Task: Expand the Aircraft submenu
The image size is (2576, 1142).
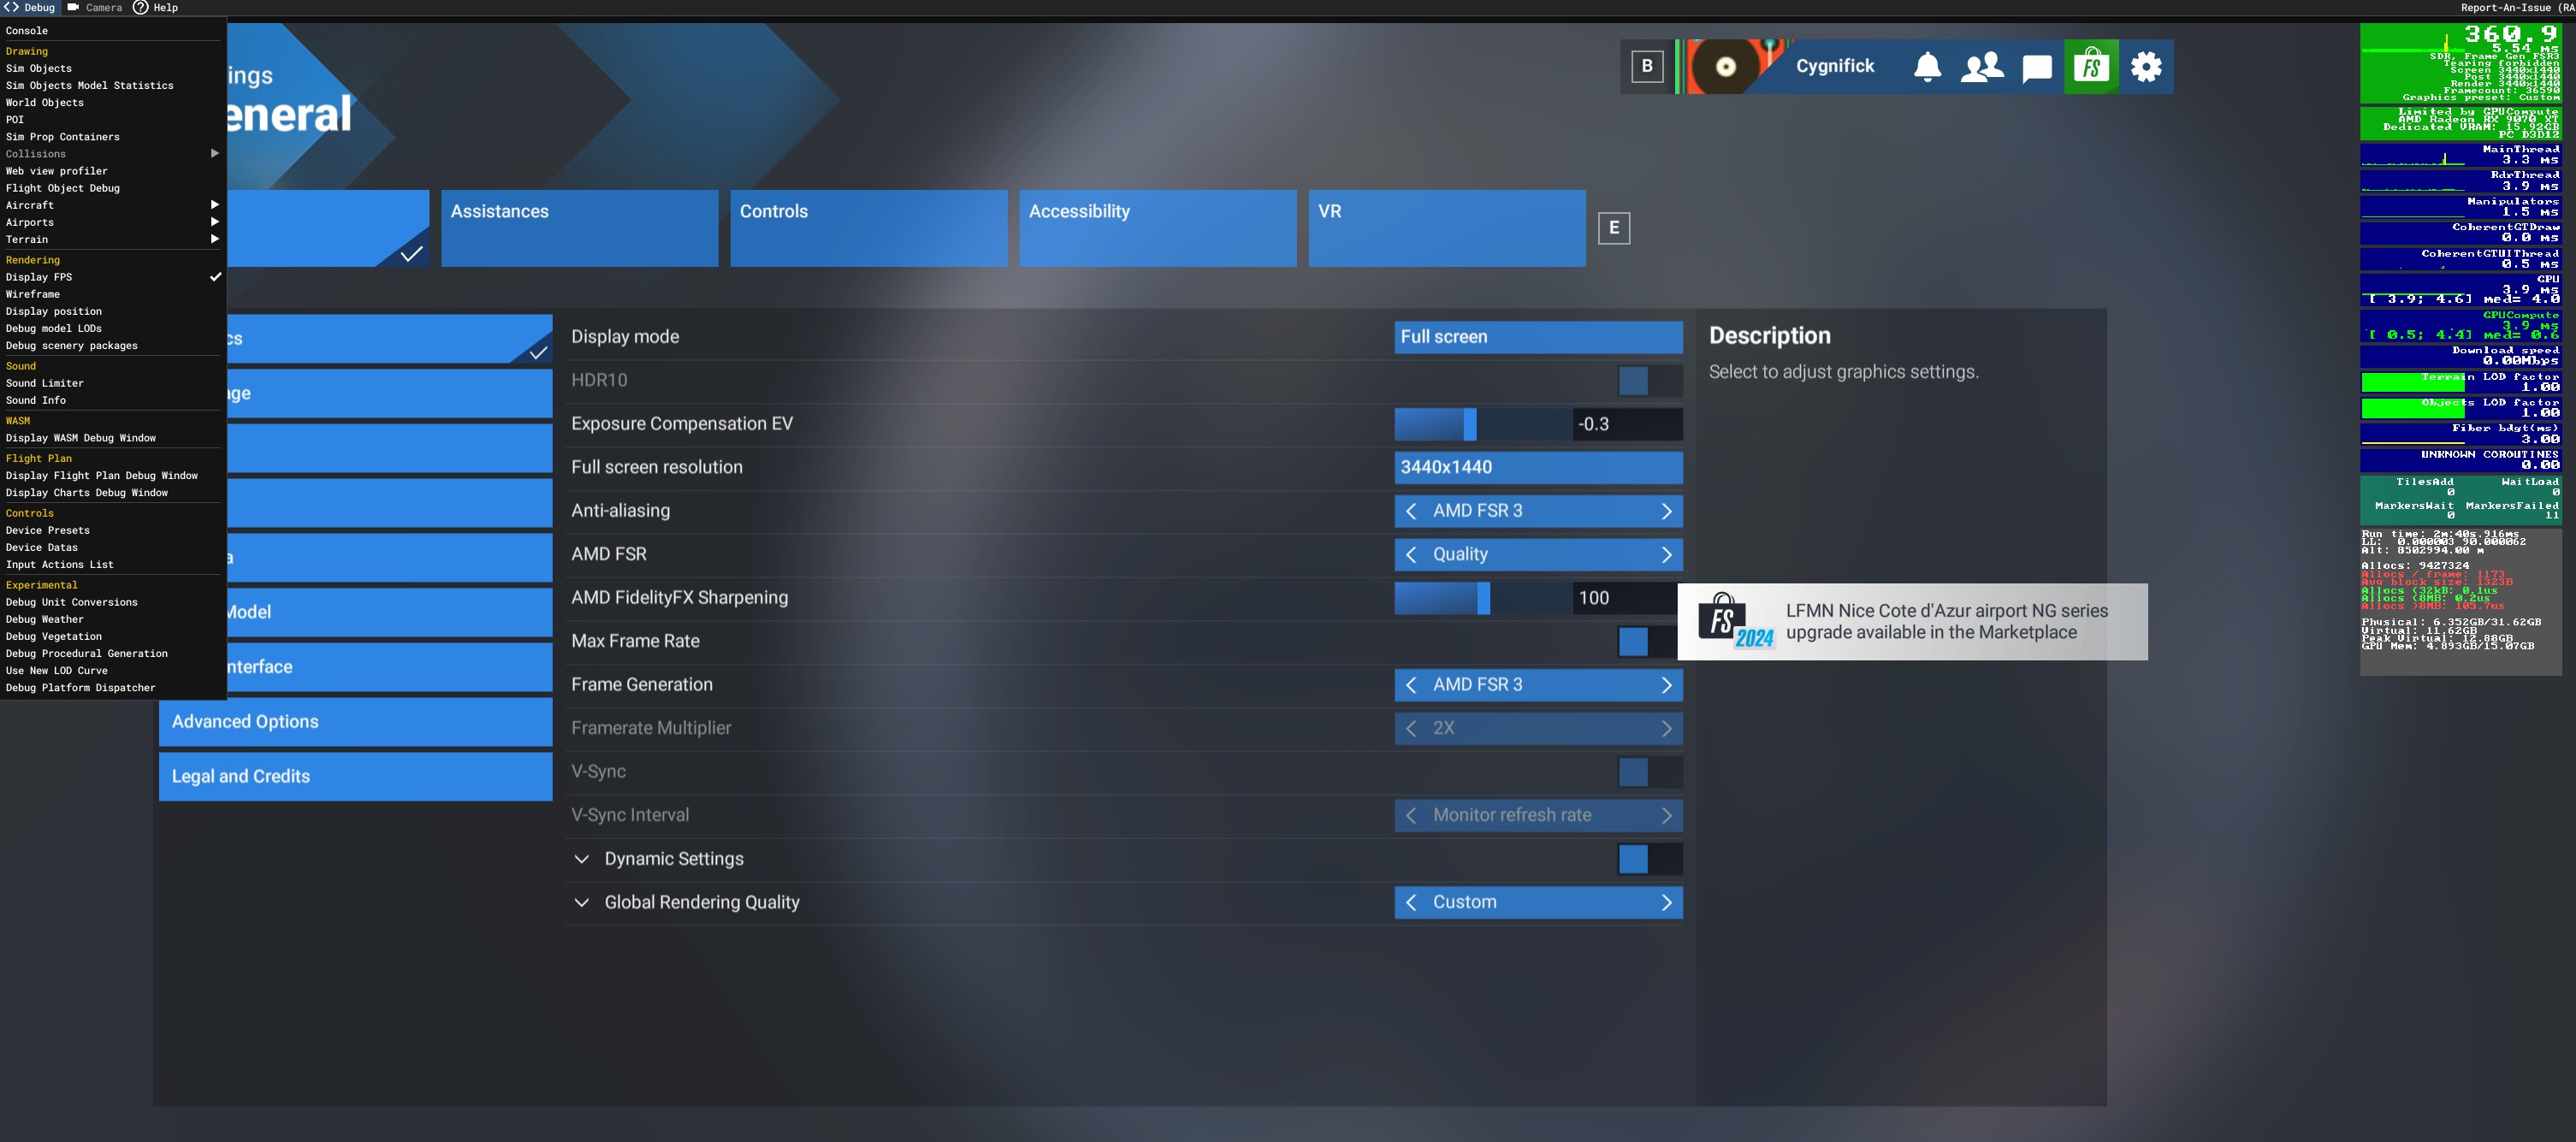Action: [113, 205]
